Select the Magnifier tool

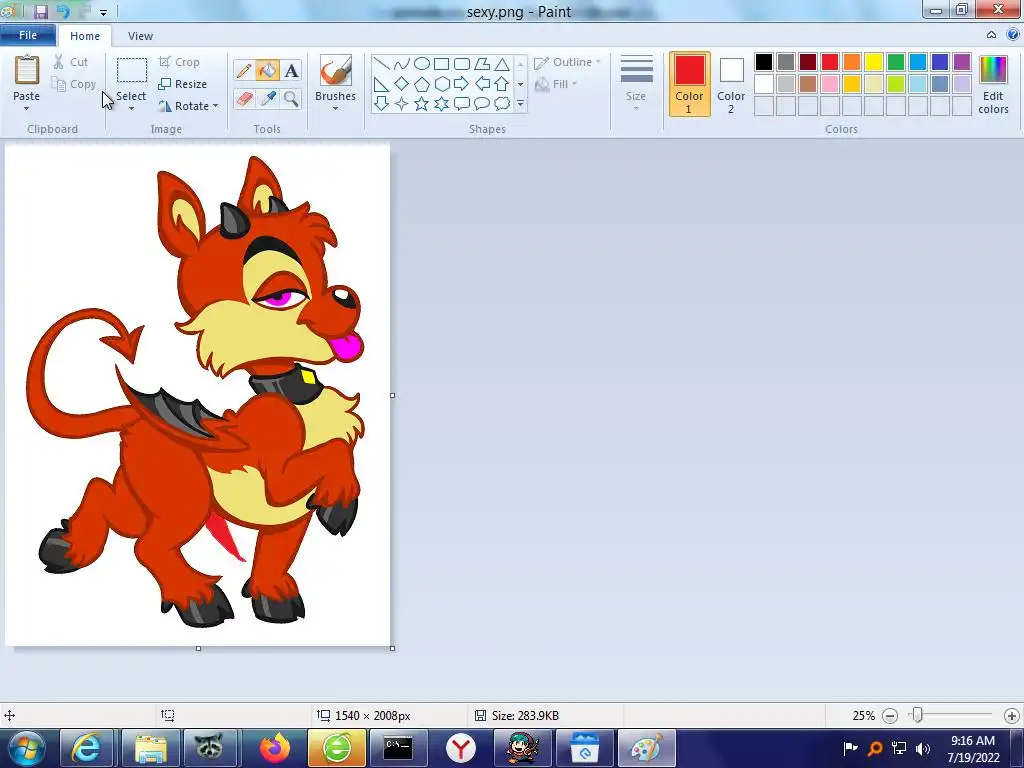(x=291, y=99)
